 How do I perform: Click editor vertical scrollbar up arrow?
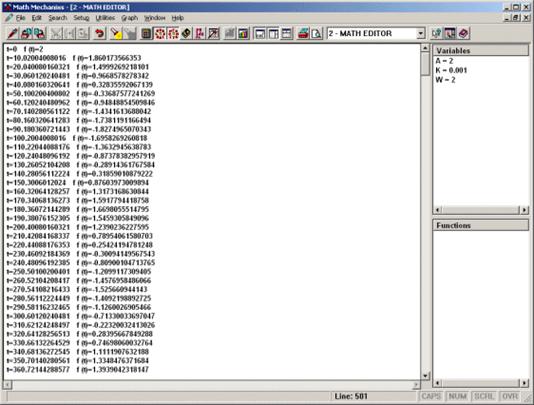point(425,48)
